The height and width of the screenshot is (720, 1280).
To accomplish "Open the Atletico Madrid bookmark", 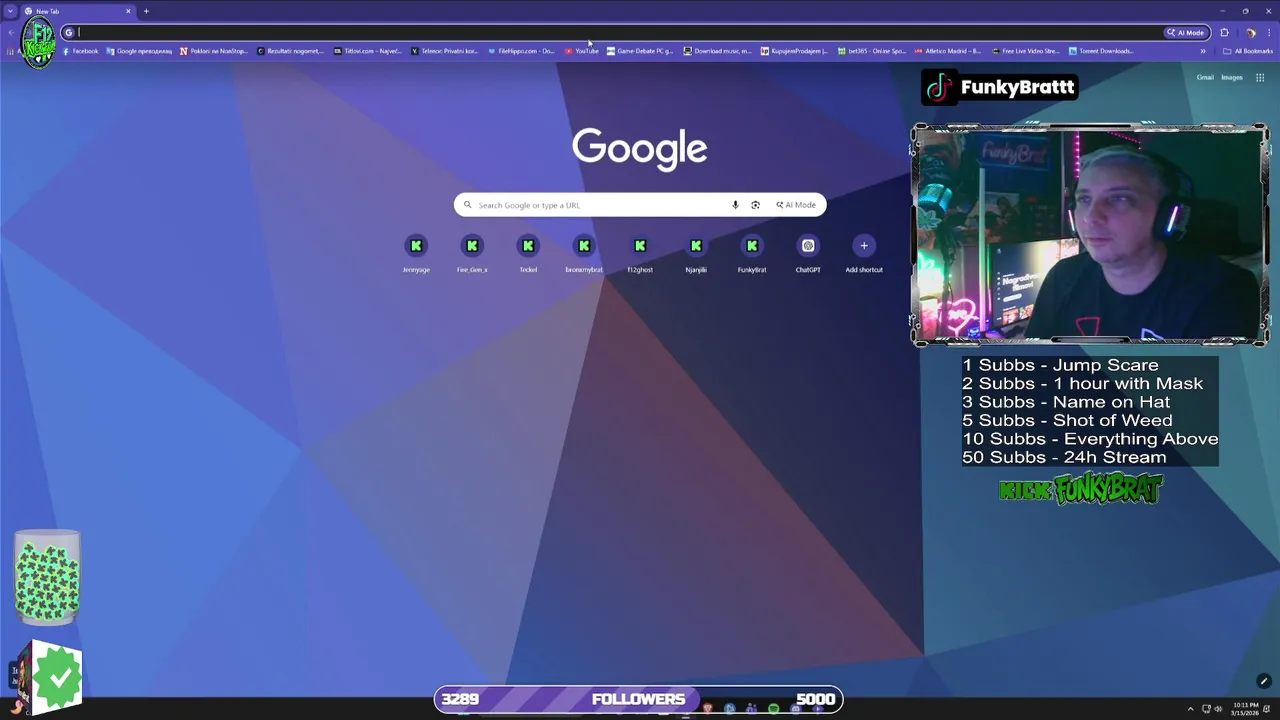I will (948, 51).
